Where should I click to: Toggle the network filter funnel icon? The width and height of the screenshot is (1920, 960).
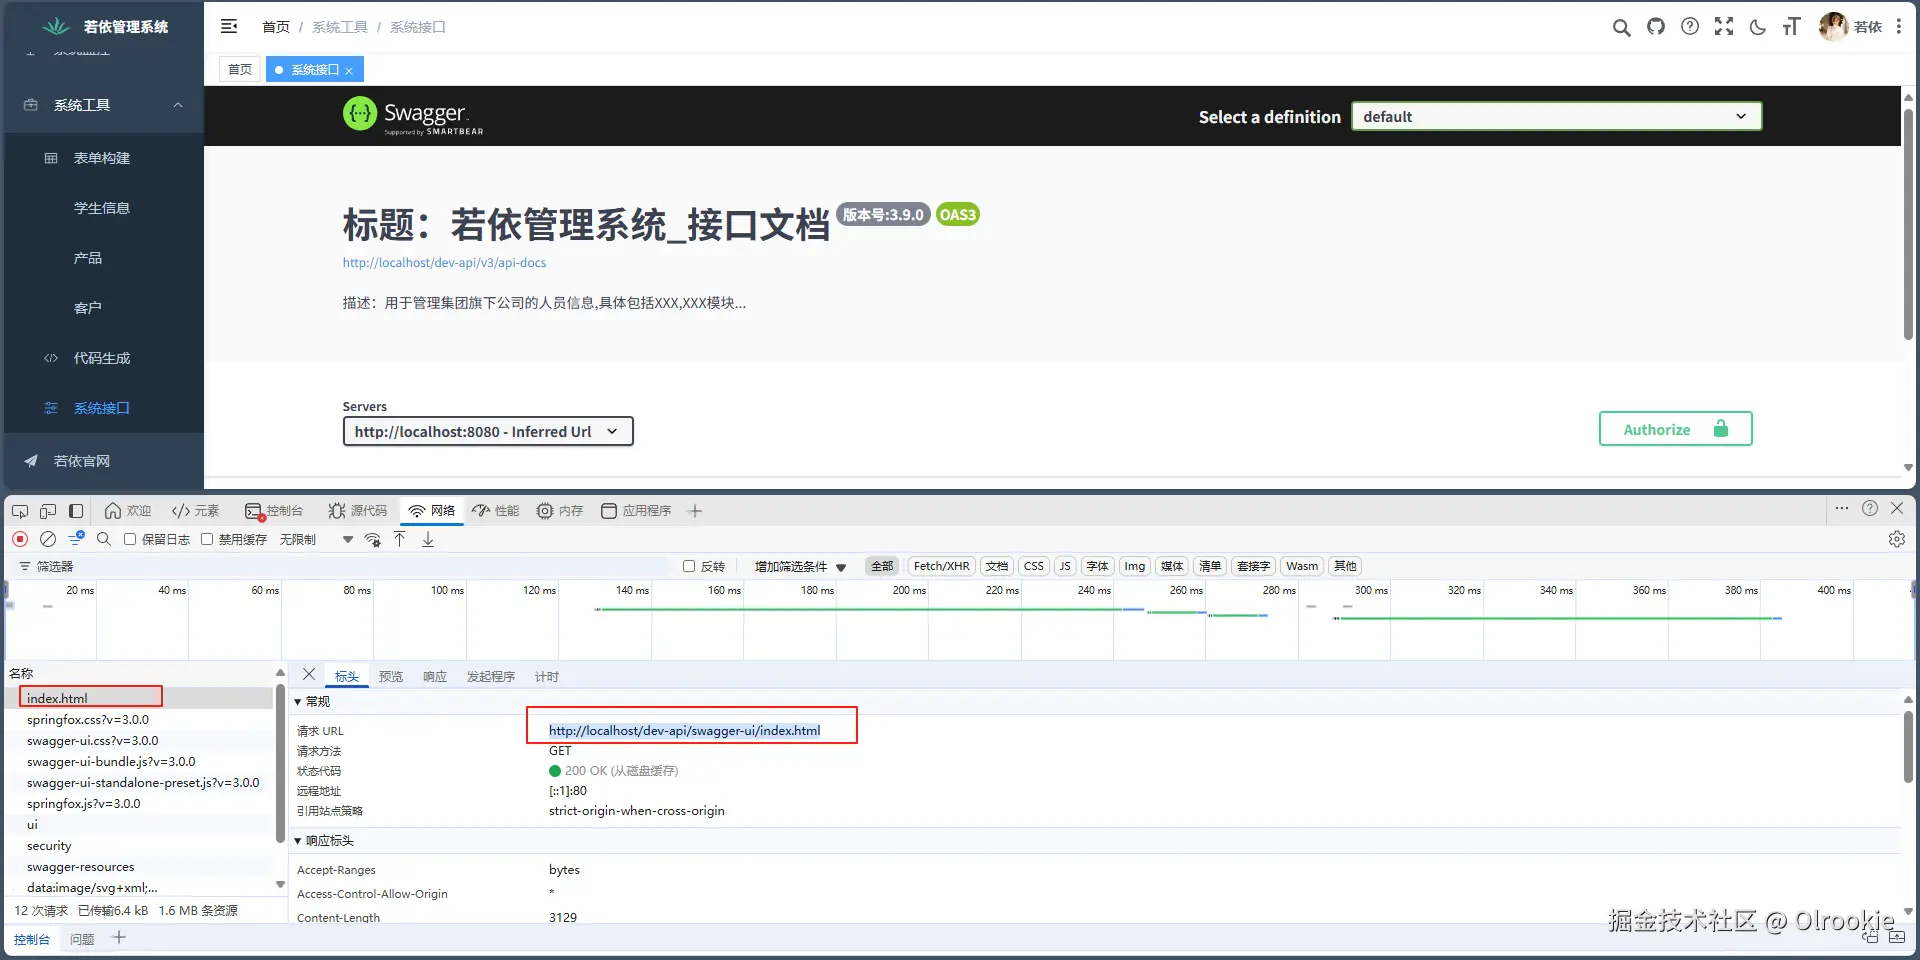point(76,539)
